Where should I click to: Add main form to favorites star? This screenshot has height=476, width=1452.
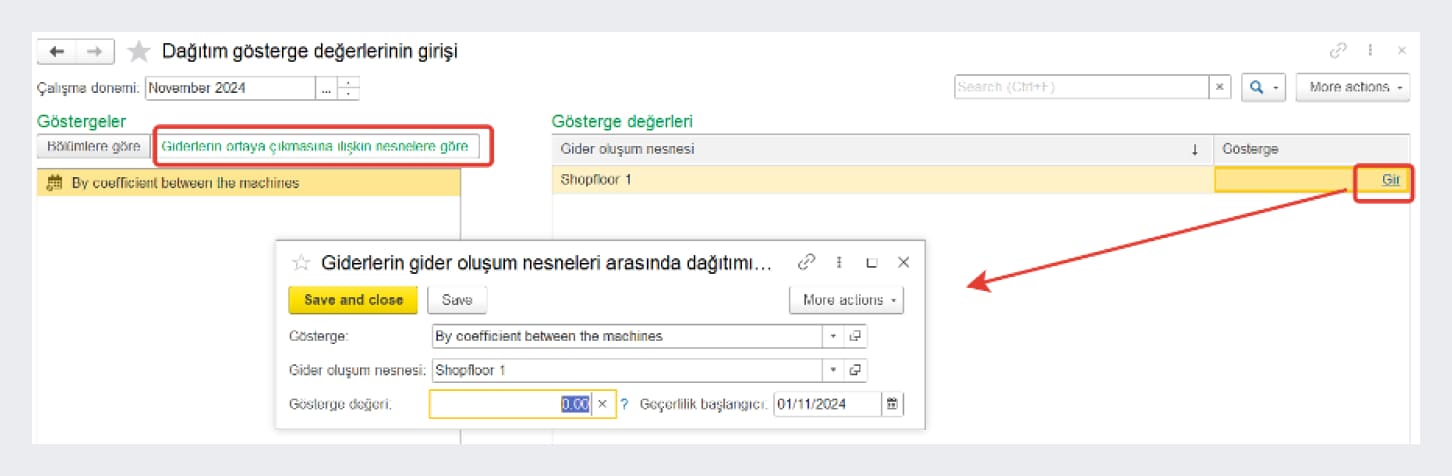140,51
